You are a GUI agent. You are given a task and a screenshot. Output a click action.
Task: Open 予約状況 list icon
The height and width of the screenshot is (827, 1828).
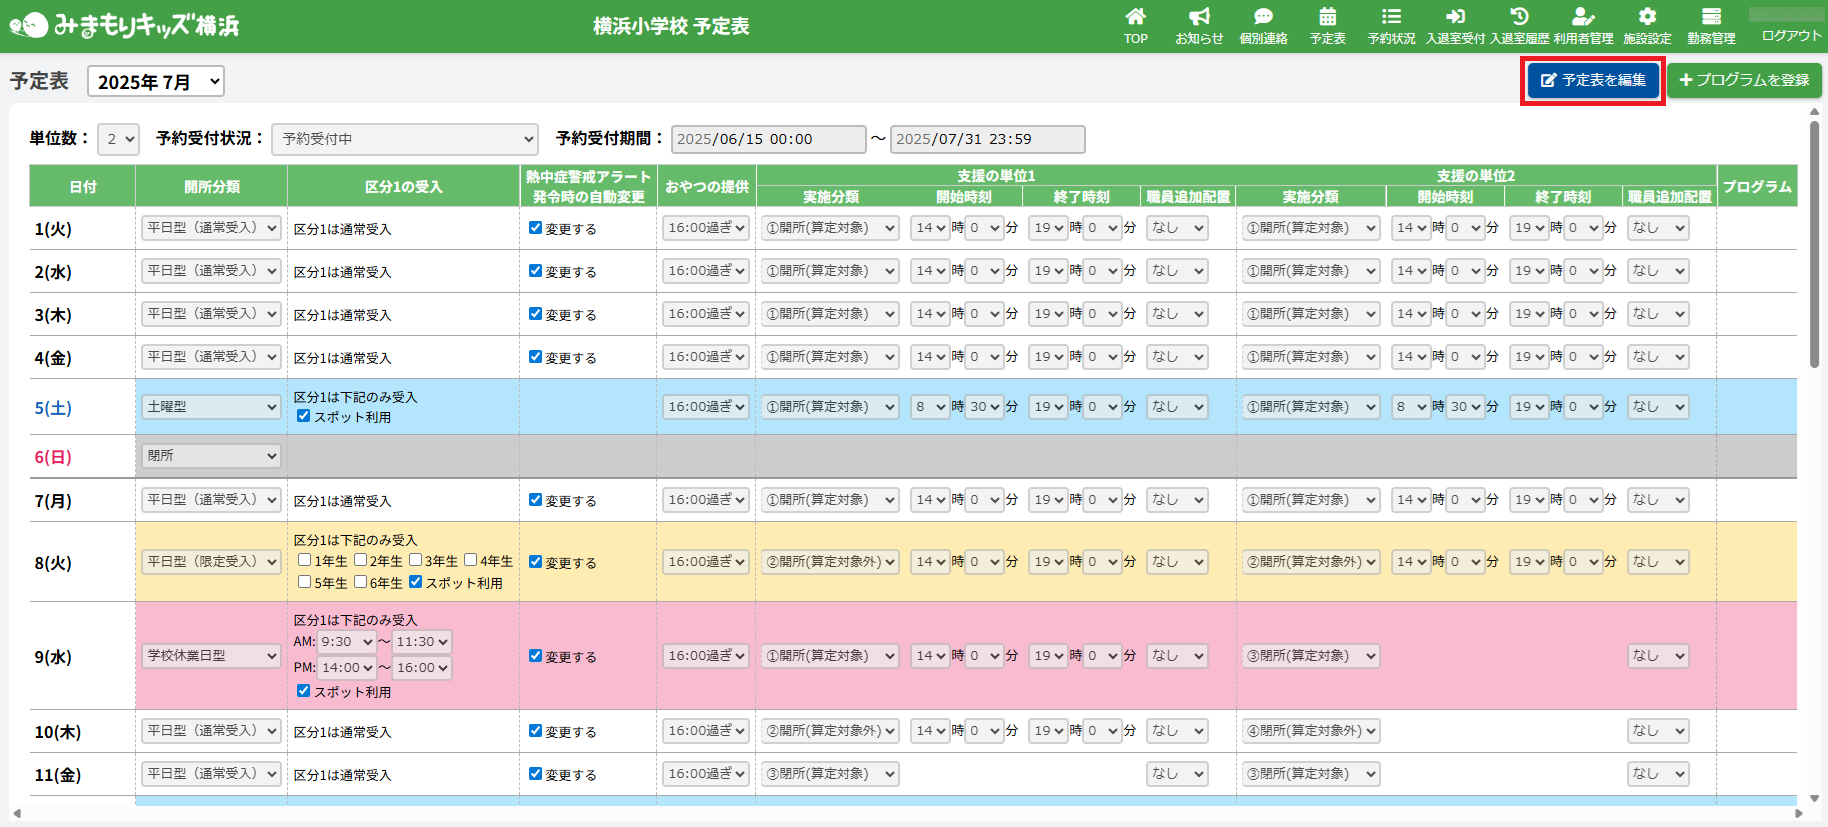[x=1391, y=17]
